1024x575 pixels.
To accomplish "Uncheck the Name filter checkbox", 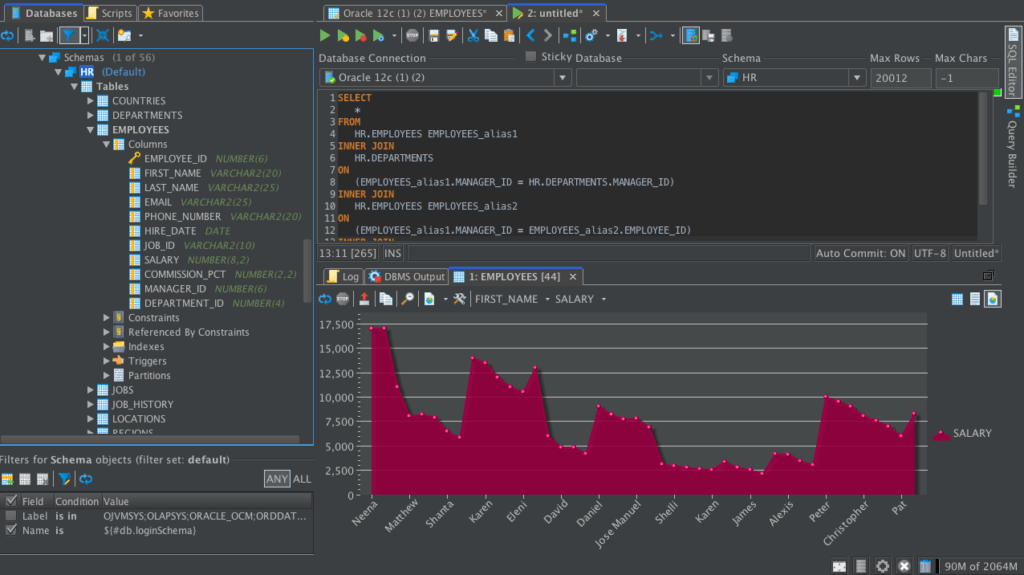I will click(11, 530).
